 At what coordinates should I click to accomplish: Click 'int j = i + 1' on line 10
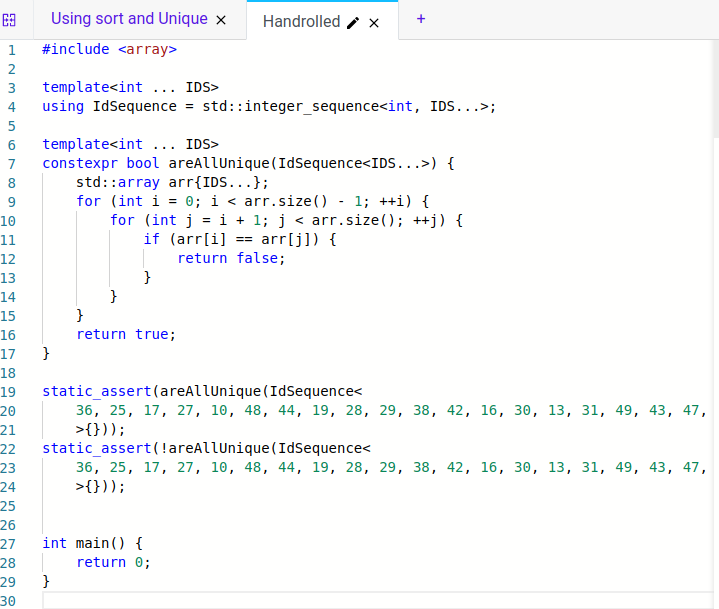[x=206, y=221]
